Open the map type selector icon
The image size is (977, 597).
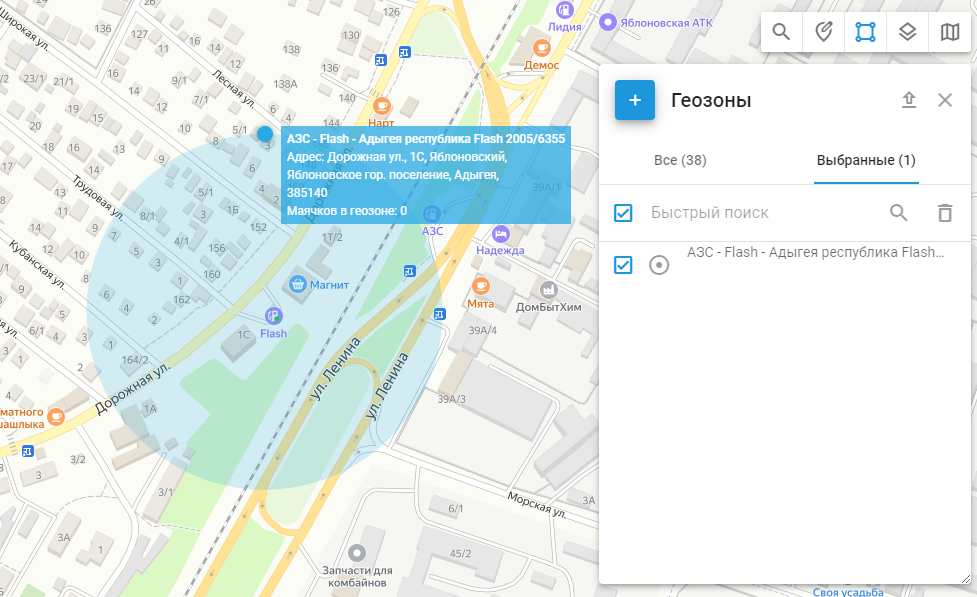[x=950, y=31]
